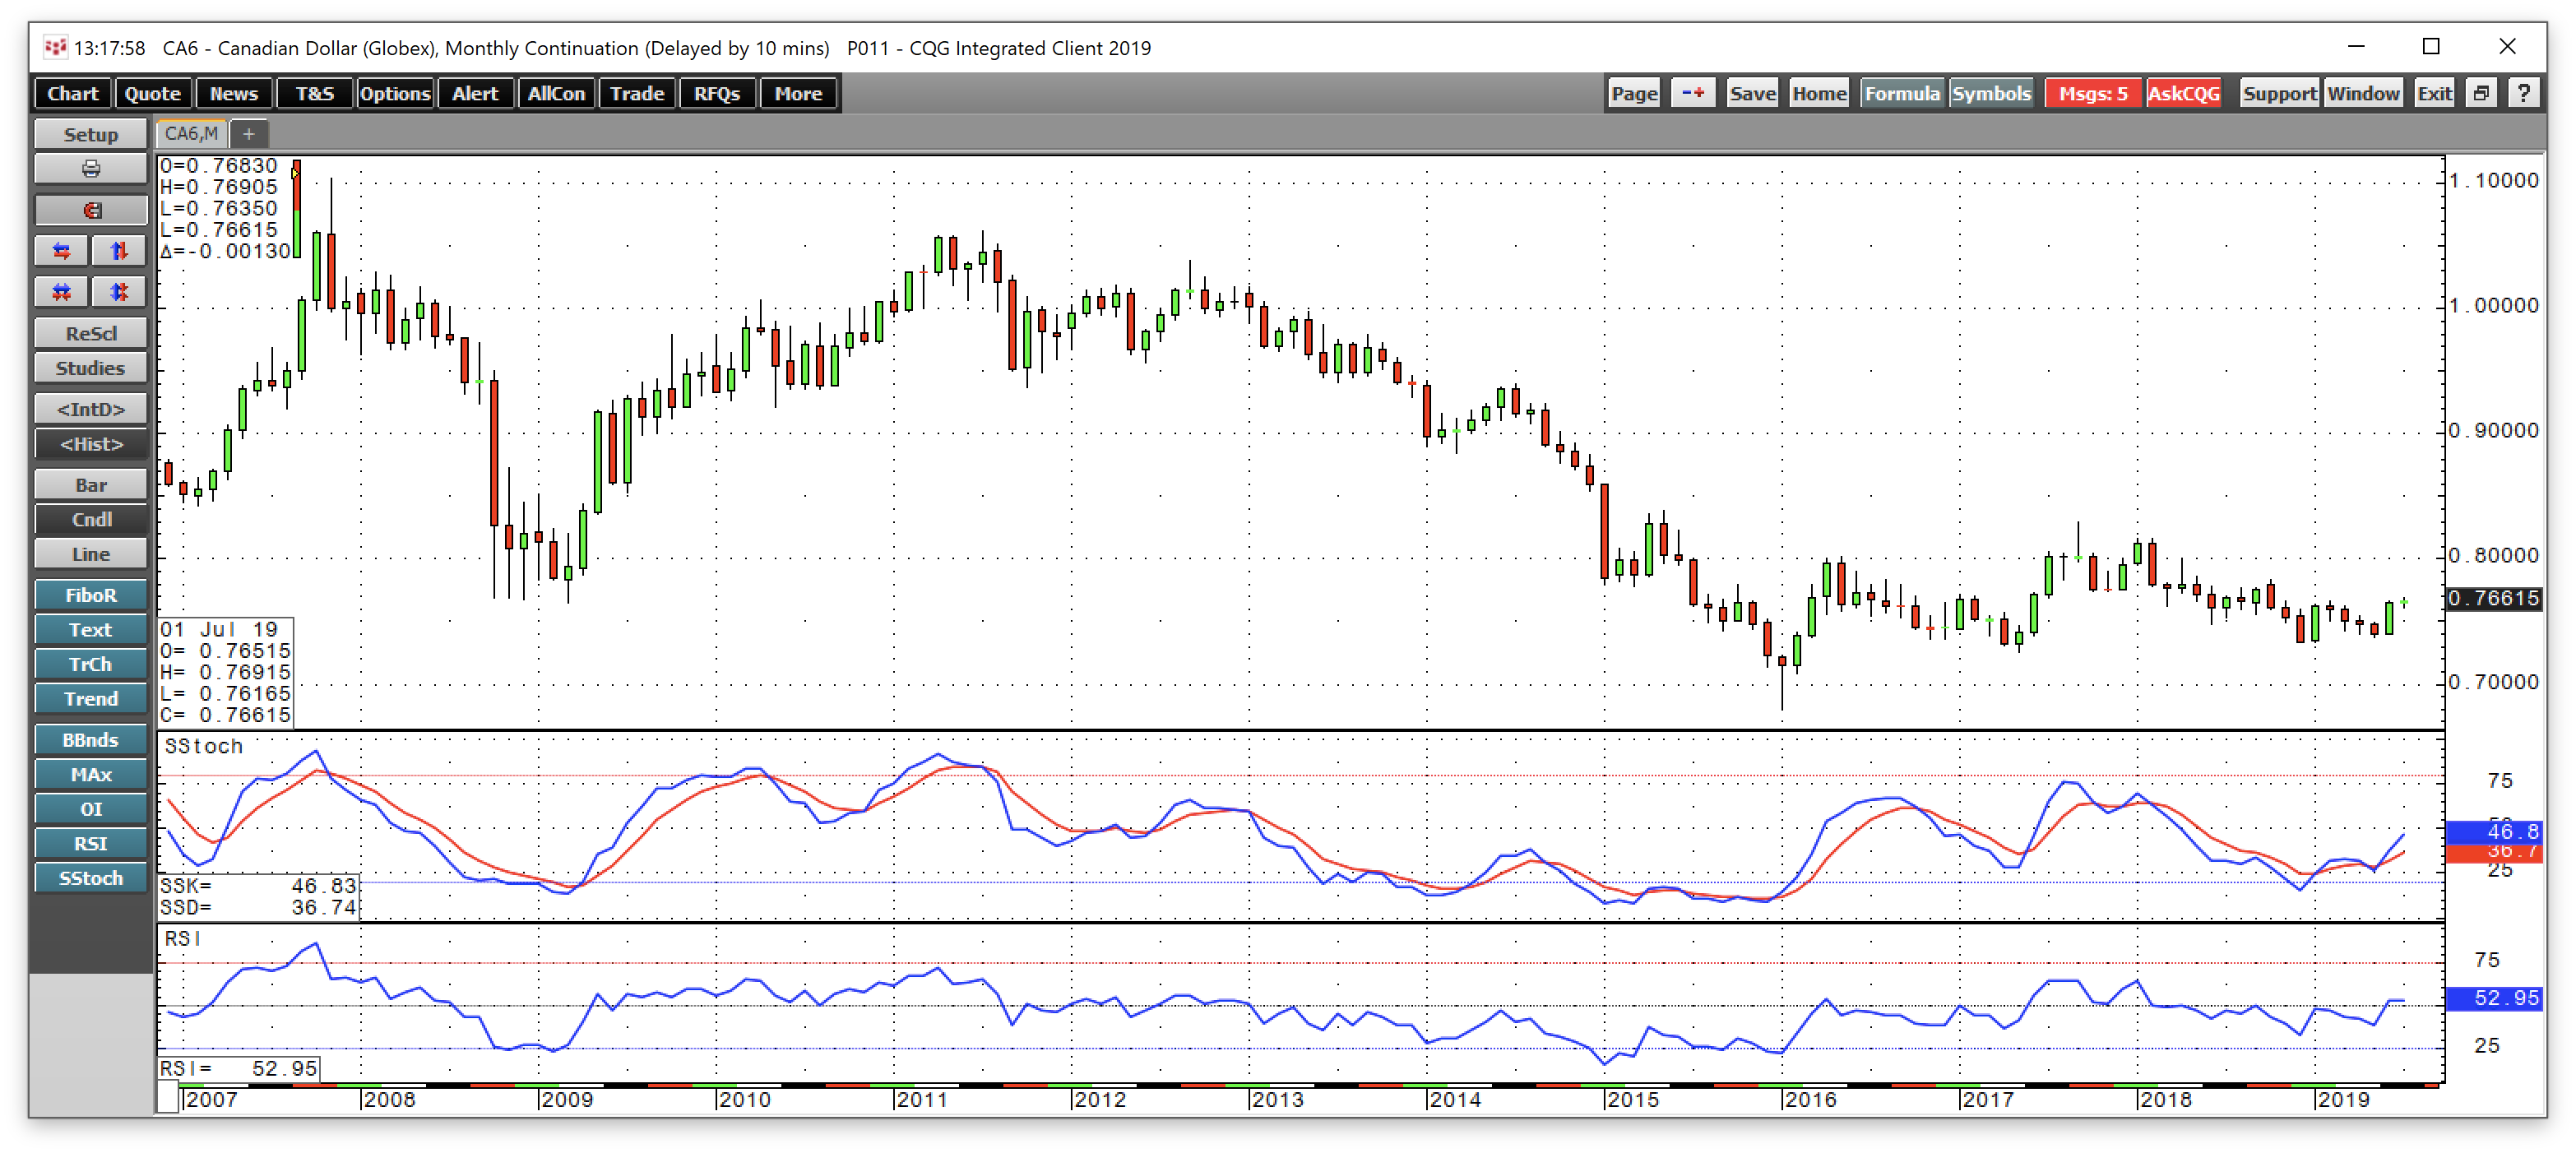This screenshot has height=1153, width=2576.
Task: Open the Alert menu
Action: pos(475,93)
